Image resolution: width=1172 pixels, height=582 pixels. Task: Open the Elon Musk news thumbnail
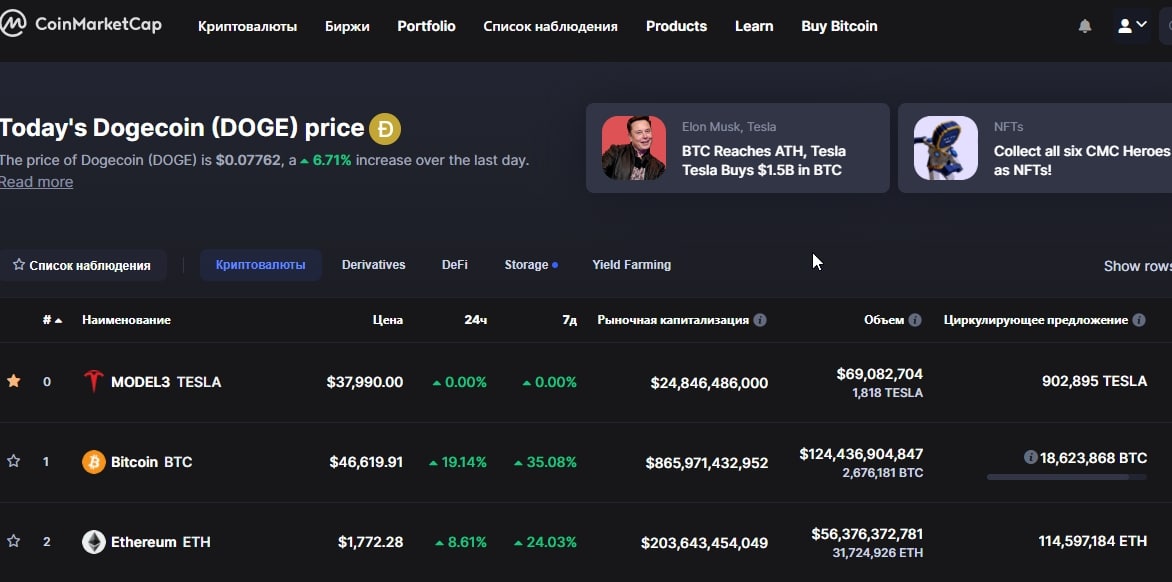[634, 148]
